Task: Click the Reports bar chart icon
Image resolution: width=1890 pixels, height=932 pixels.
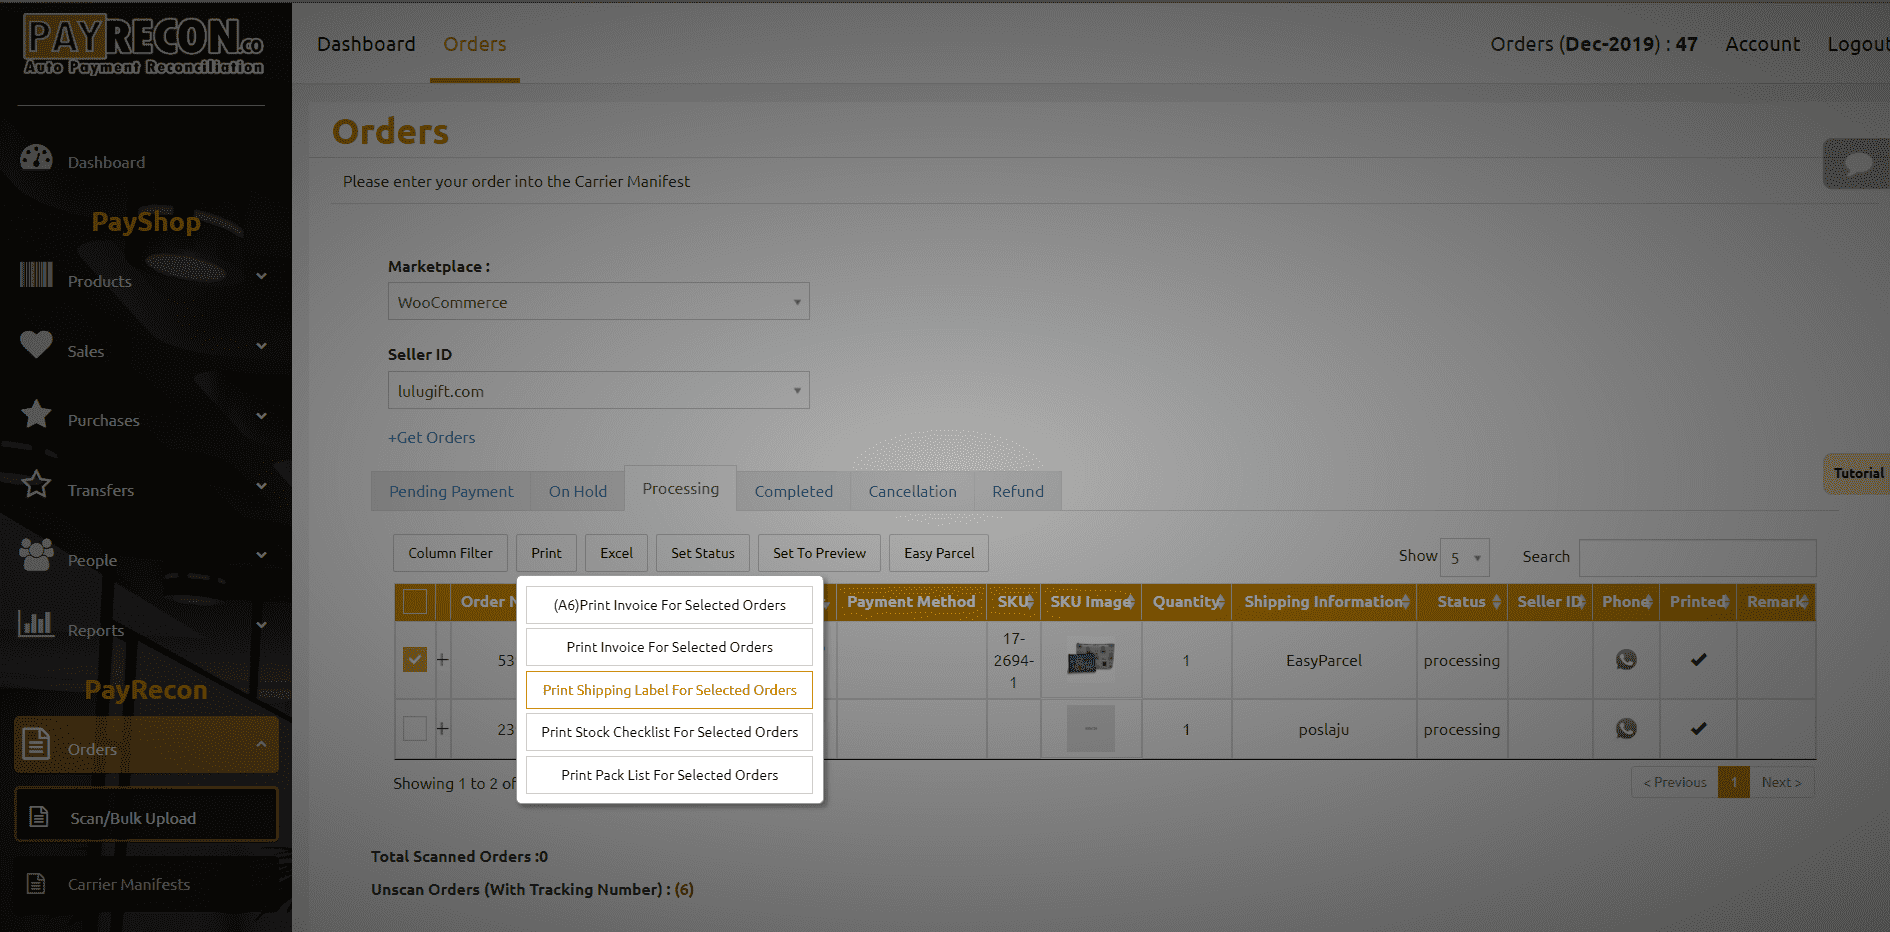Action: [x=37, y=623]
